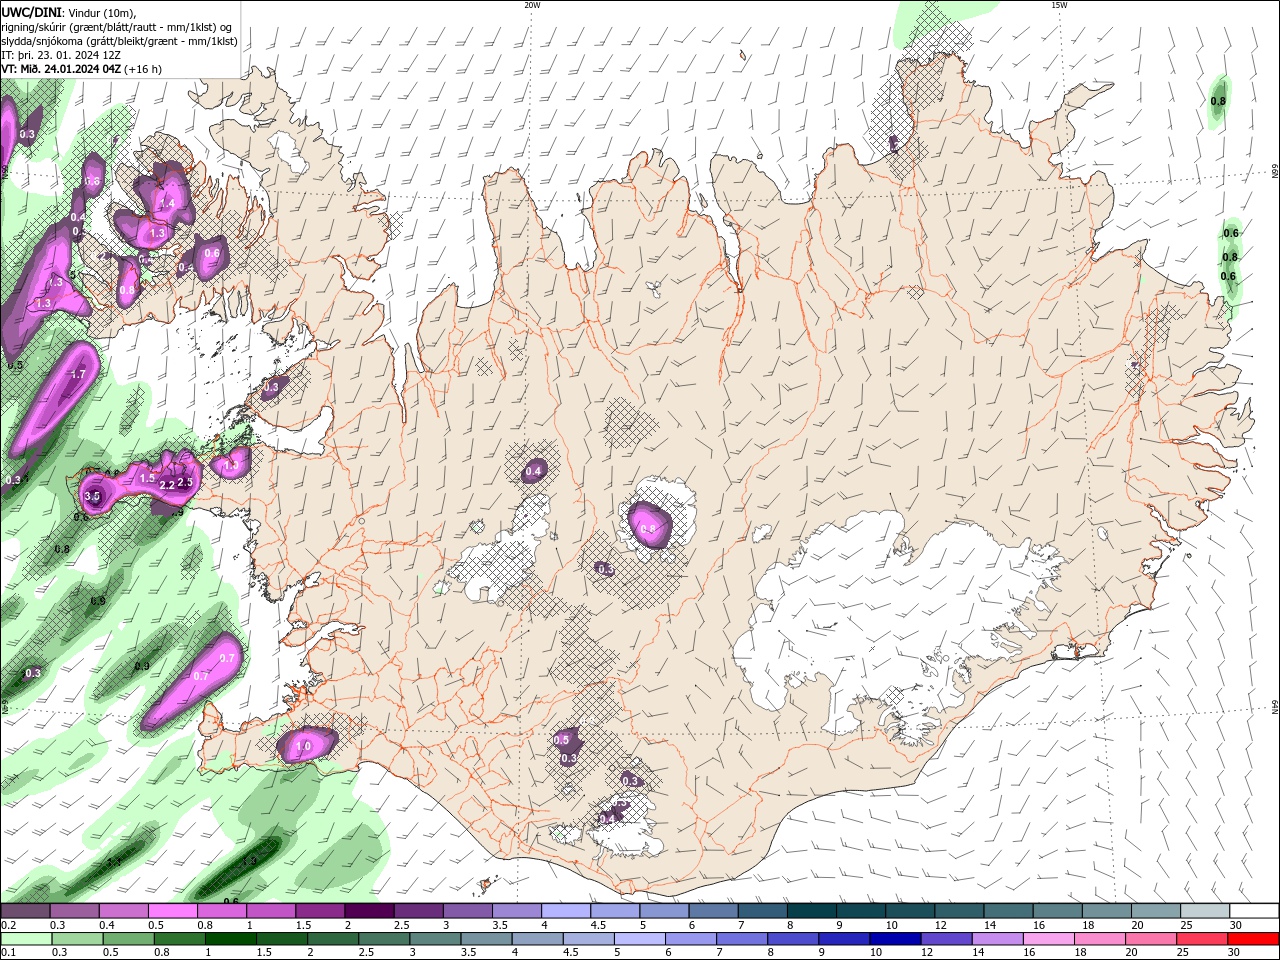The image size is (1280, 960).
Task: Click the white 30 swatch in the top legend row
Action: click(x=1254, y=911)
